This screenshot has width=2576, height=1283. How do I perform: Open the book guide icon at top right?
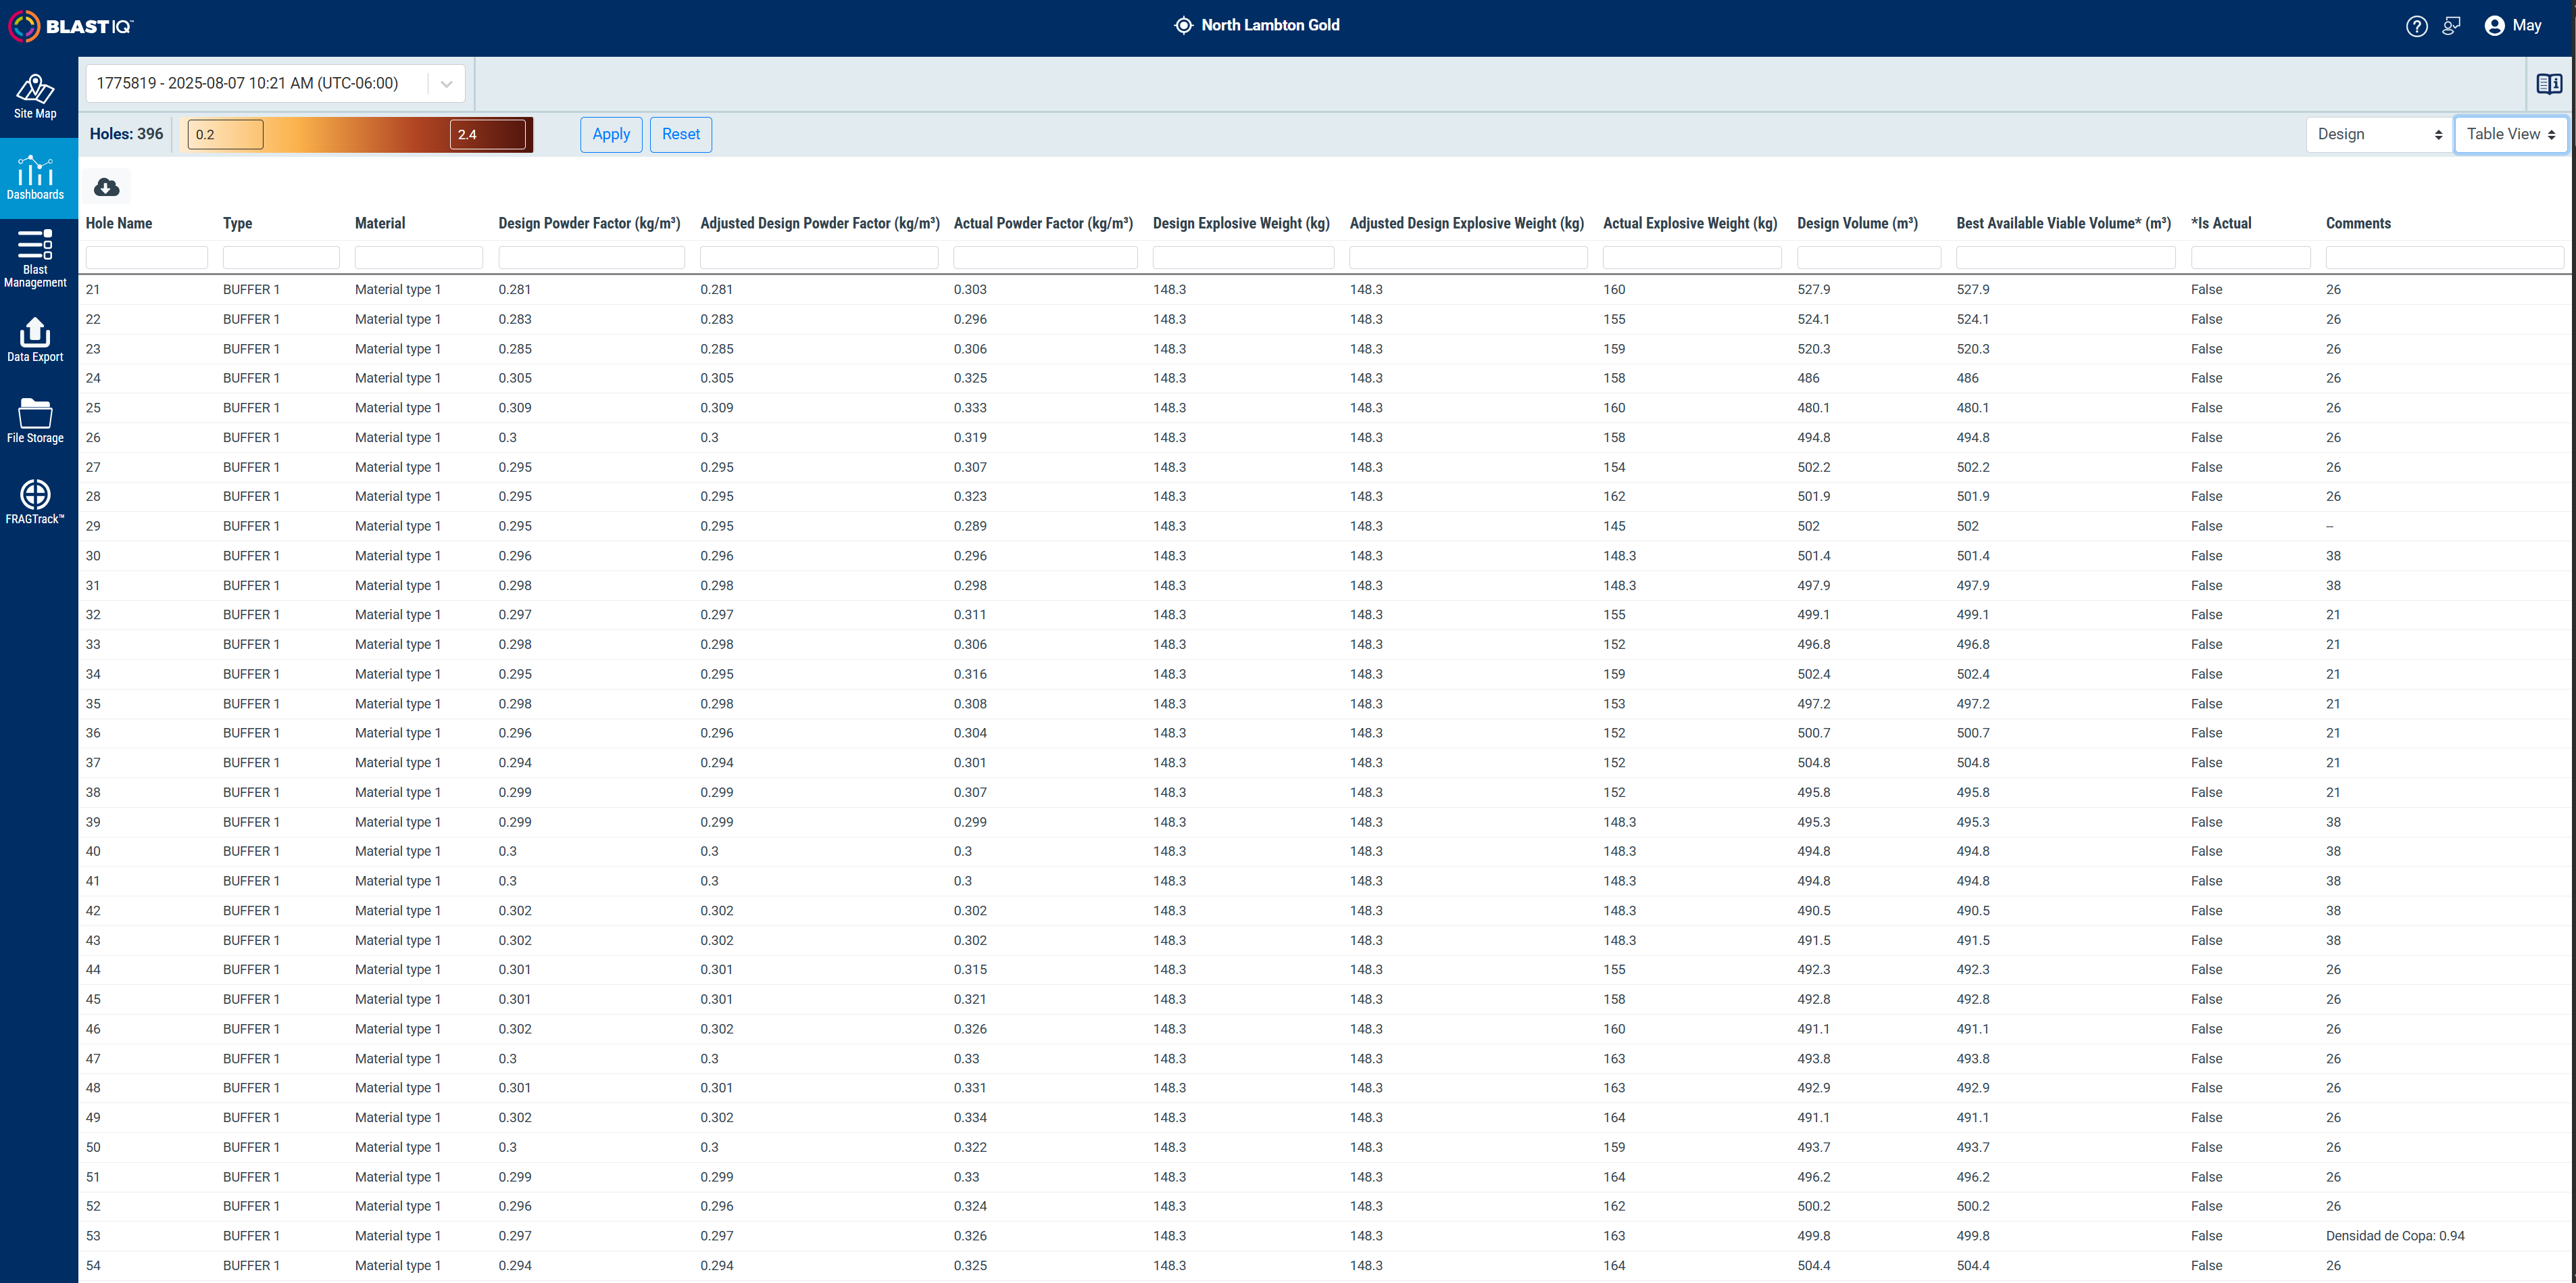click(x=2549, y=84)
